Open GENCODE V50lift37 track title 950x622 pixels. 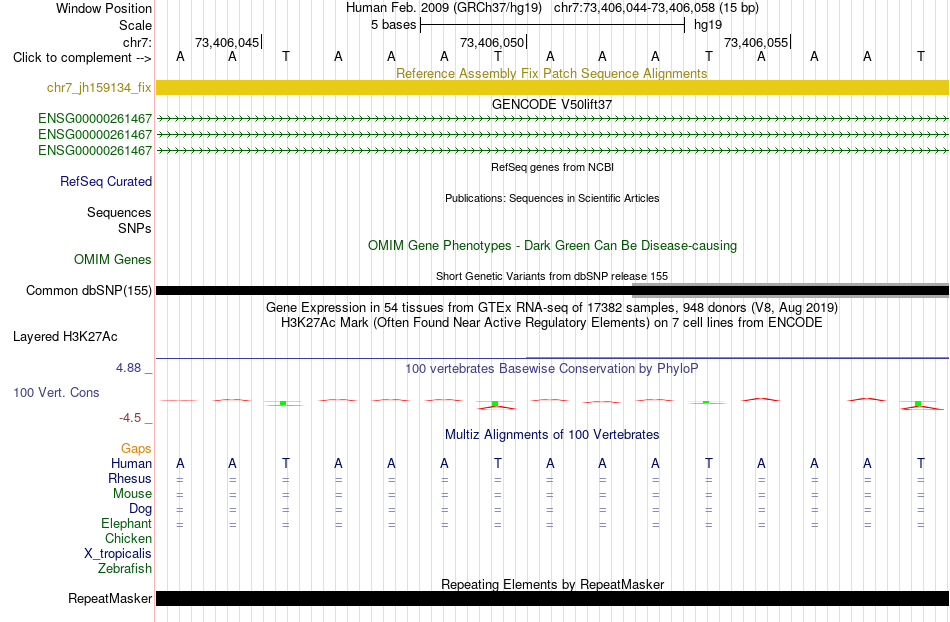[x=552, y=104]
